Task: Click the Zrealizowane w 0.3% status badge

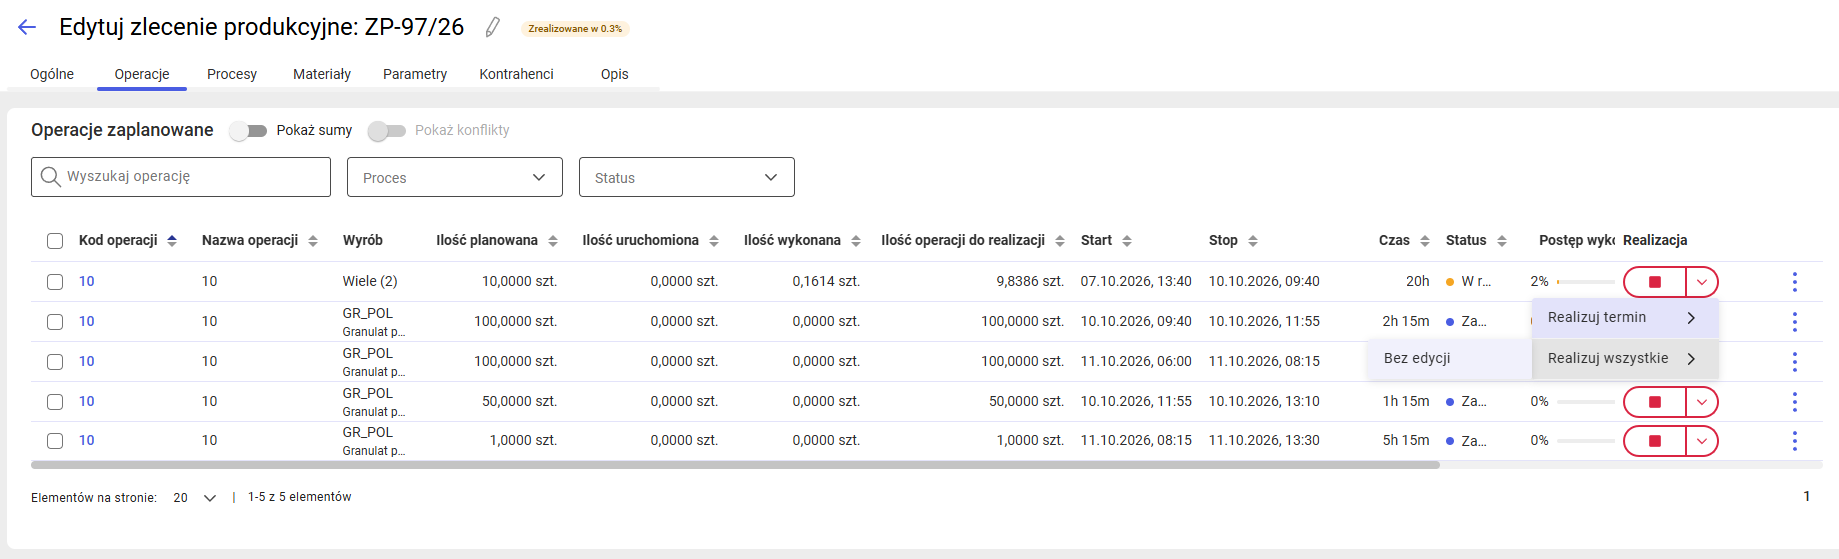Action: [x=575, y=29]
